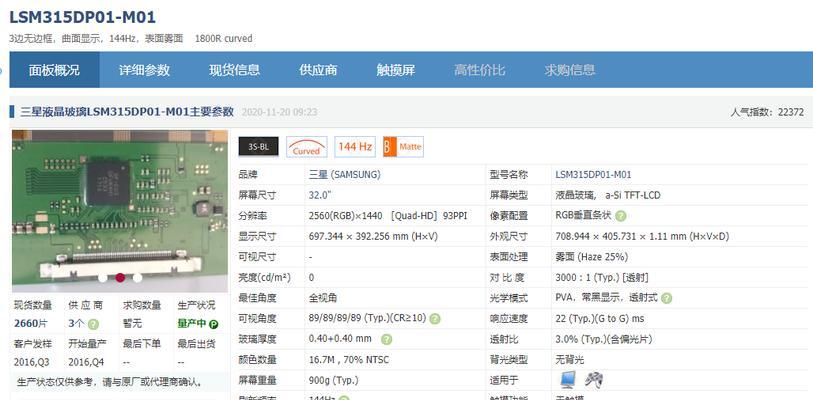Select the first image carousel dot
The image size is (813, 400).
tap(103, 278)
